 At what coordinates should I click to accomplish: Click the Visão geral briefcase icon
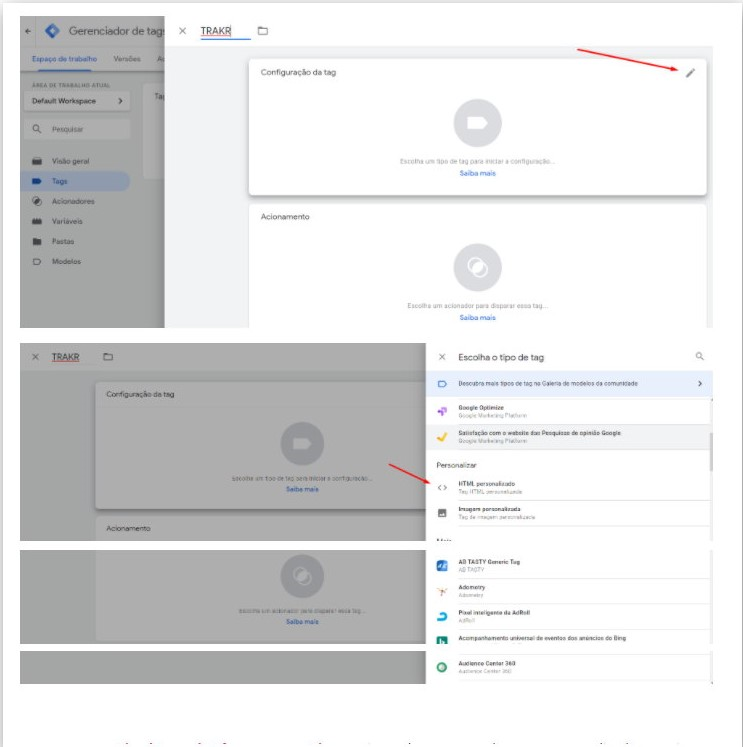click(x=37, y=161)
